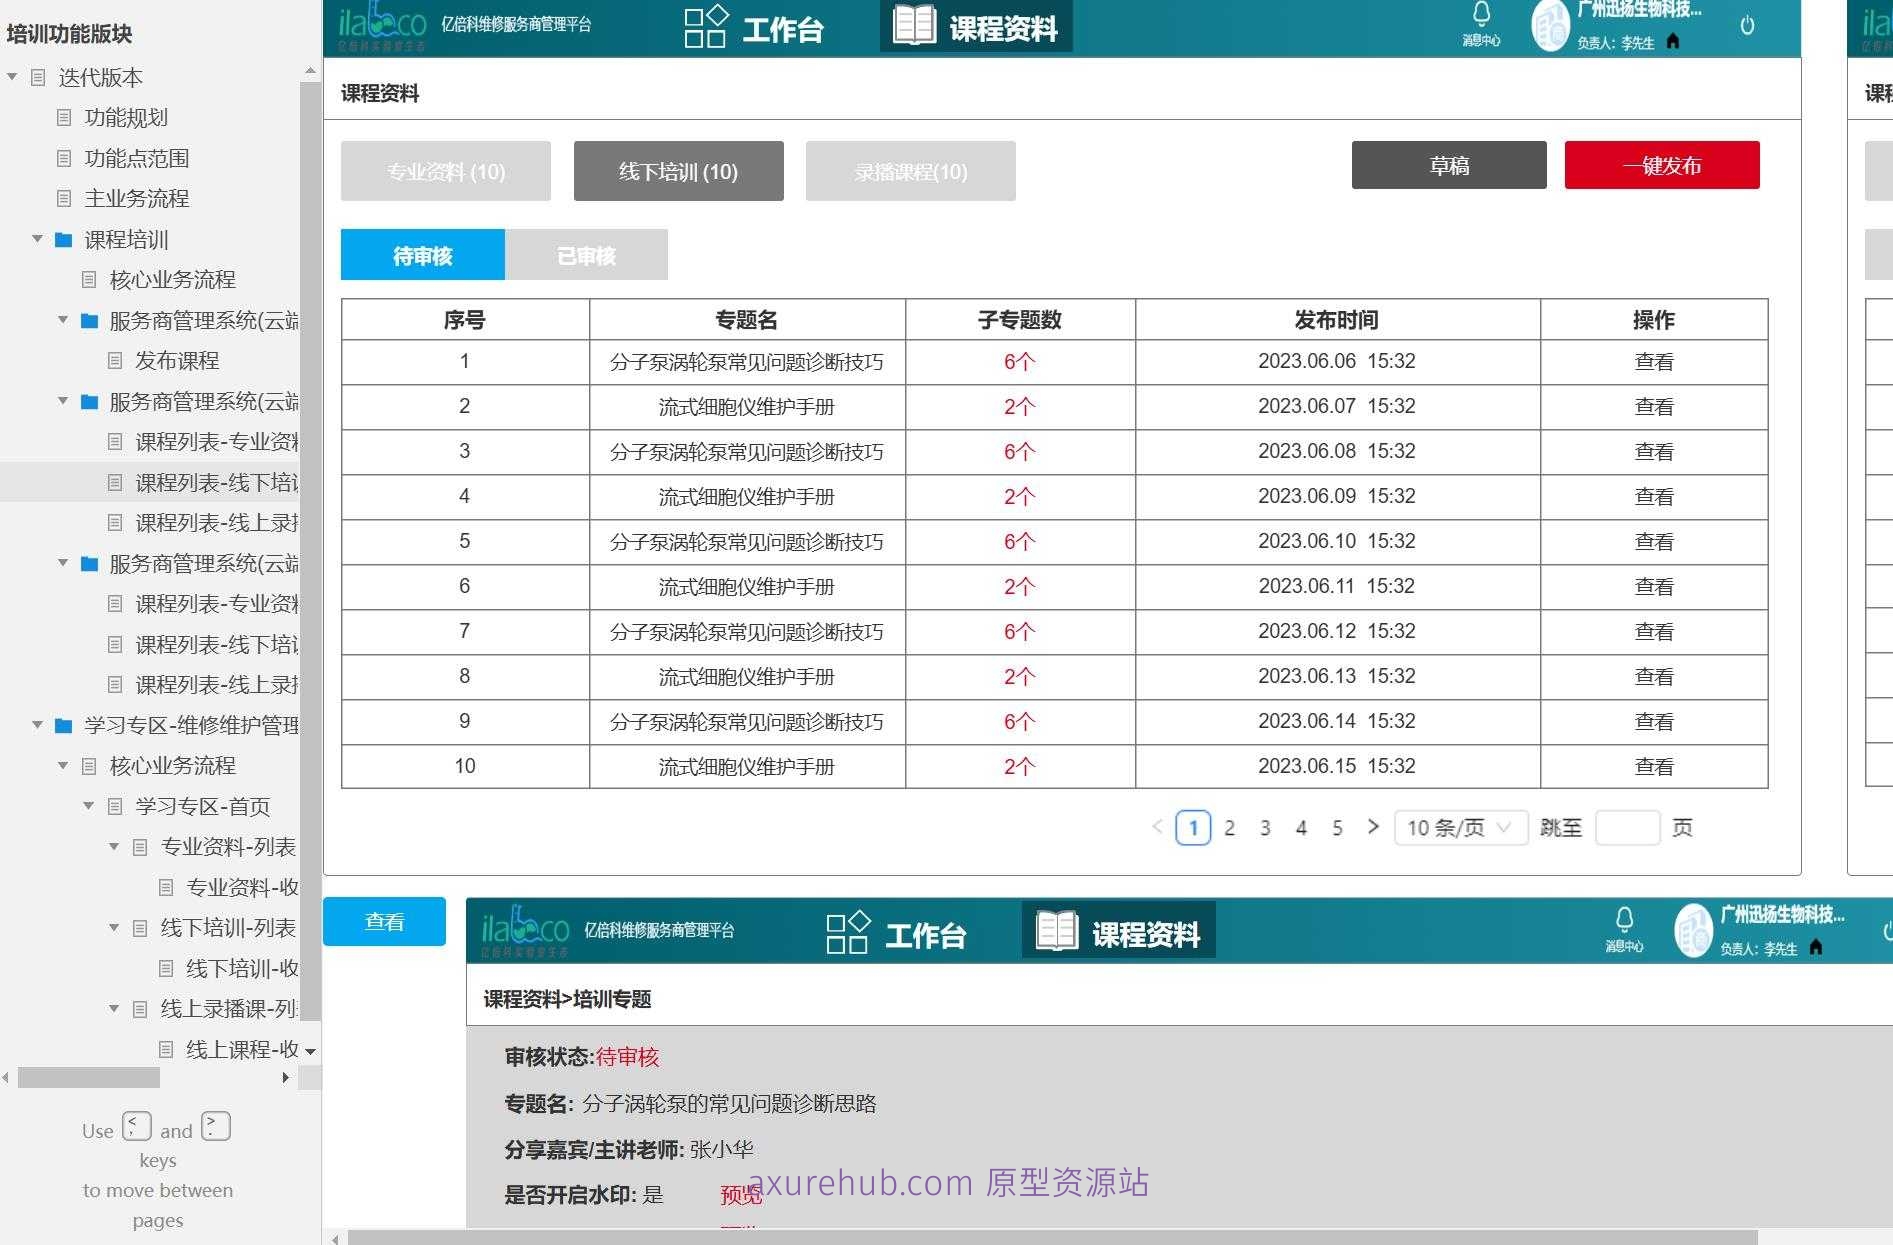Open the 10 条/页 page size dropdown

[x=1460, y=828]
